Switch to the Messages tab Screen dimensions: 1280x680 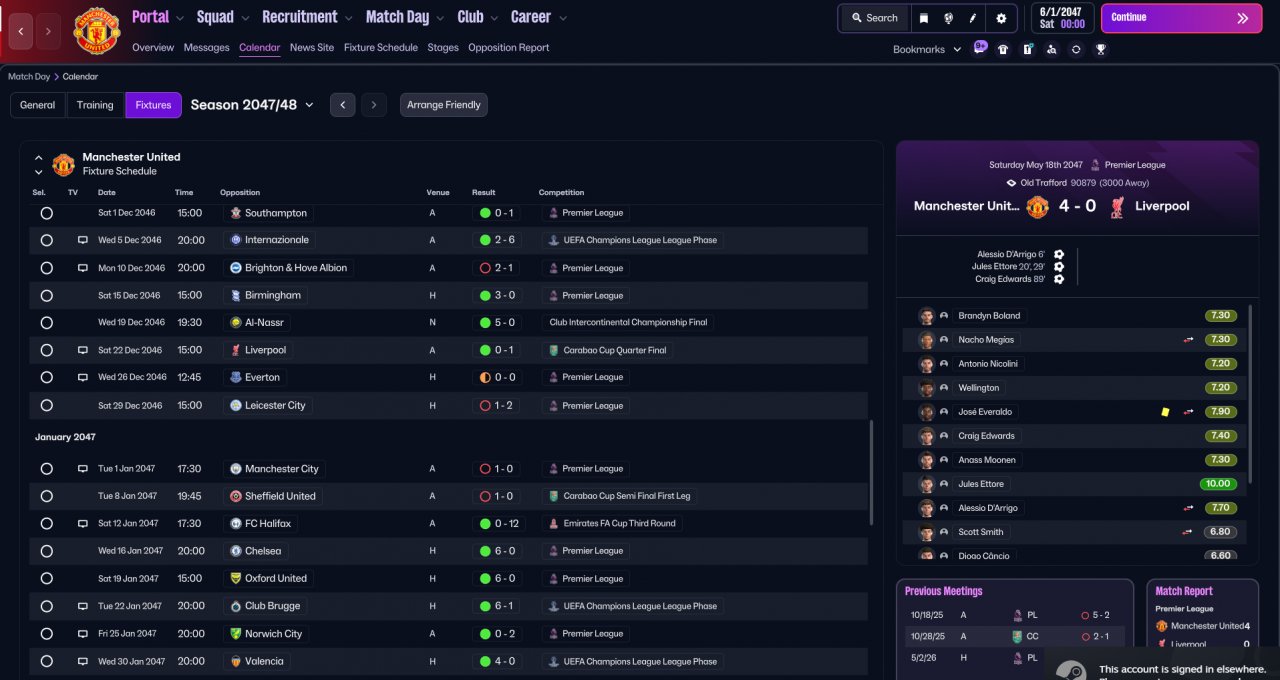pyautogui.click(x=207, y=48)
